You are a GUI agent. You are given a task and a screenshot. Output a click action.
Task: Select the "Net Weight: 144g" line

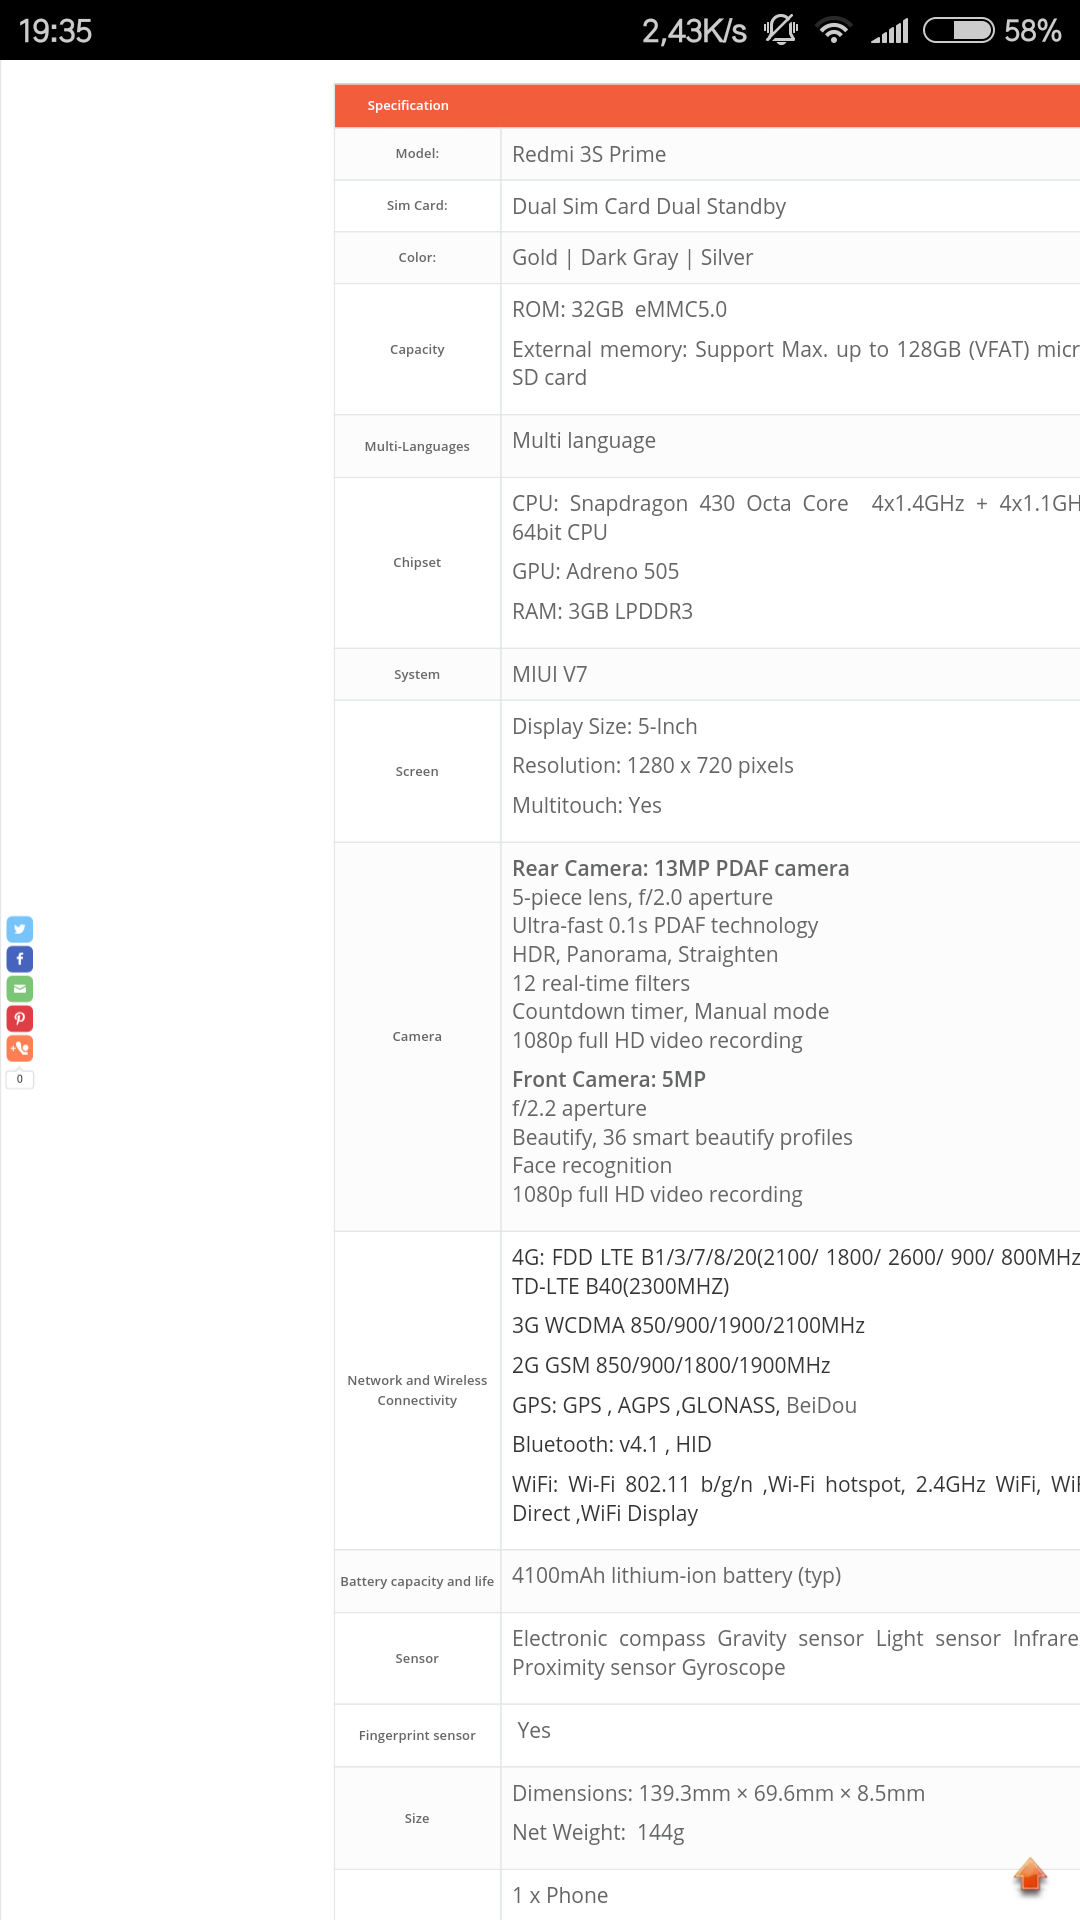[598, 1832]
